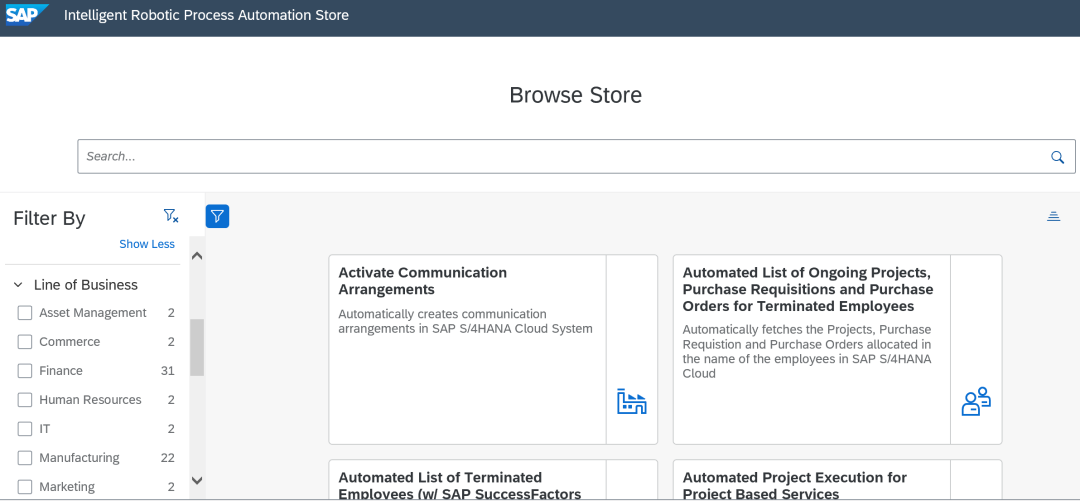Image resolution: width=1080 pixels, height=501 pixels.
Task: Open Automated List of Ongoing Projects card
Action: 837,349
